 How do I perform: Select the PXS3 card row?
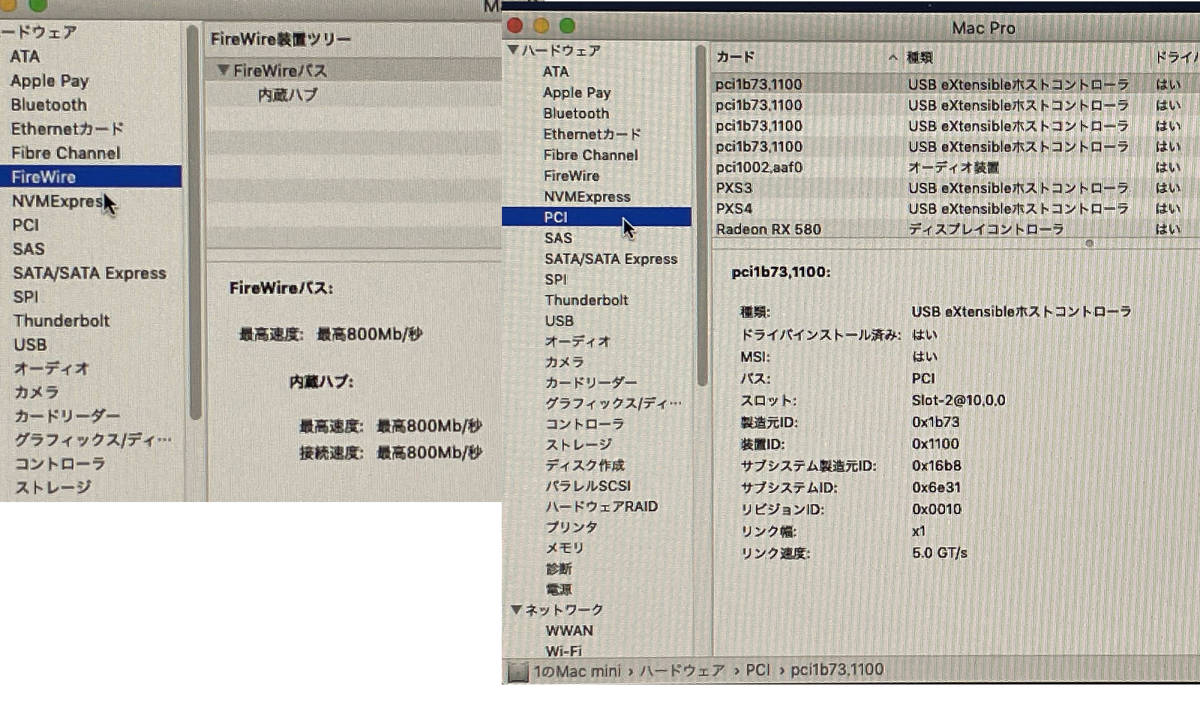tap(955, 188)
